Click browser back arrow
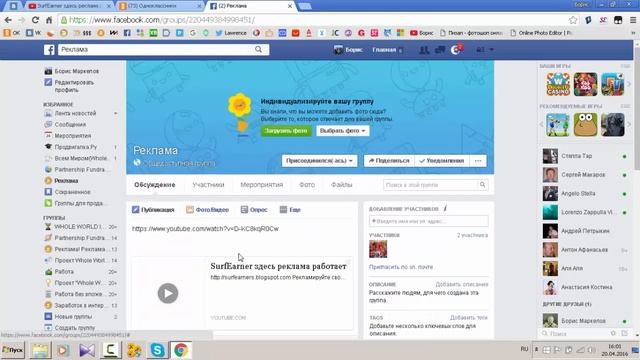This screenshot has height=360, width=640. click(8, 20)
